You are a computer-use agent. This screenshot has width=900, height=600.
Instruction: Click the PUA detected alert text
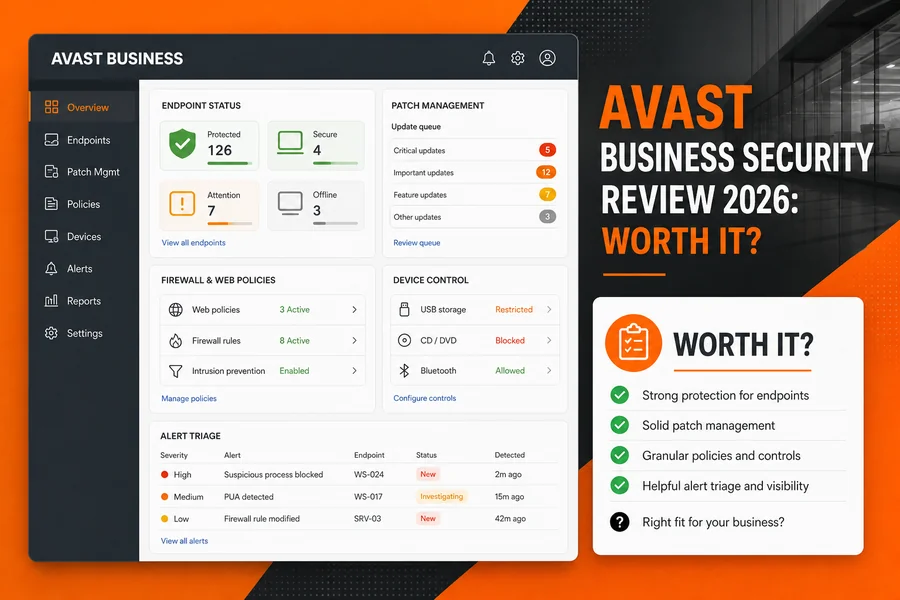[x=249, y=497]
